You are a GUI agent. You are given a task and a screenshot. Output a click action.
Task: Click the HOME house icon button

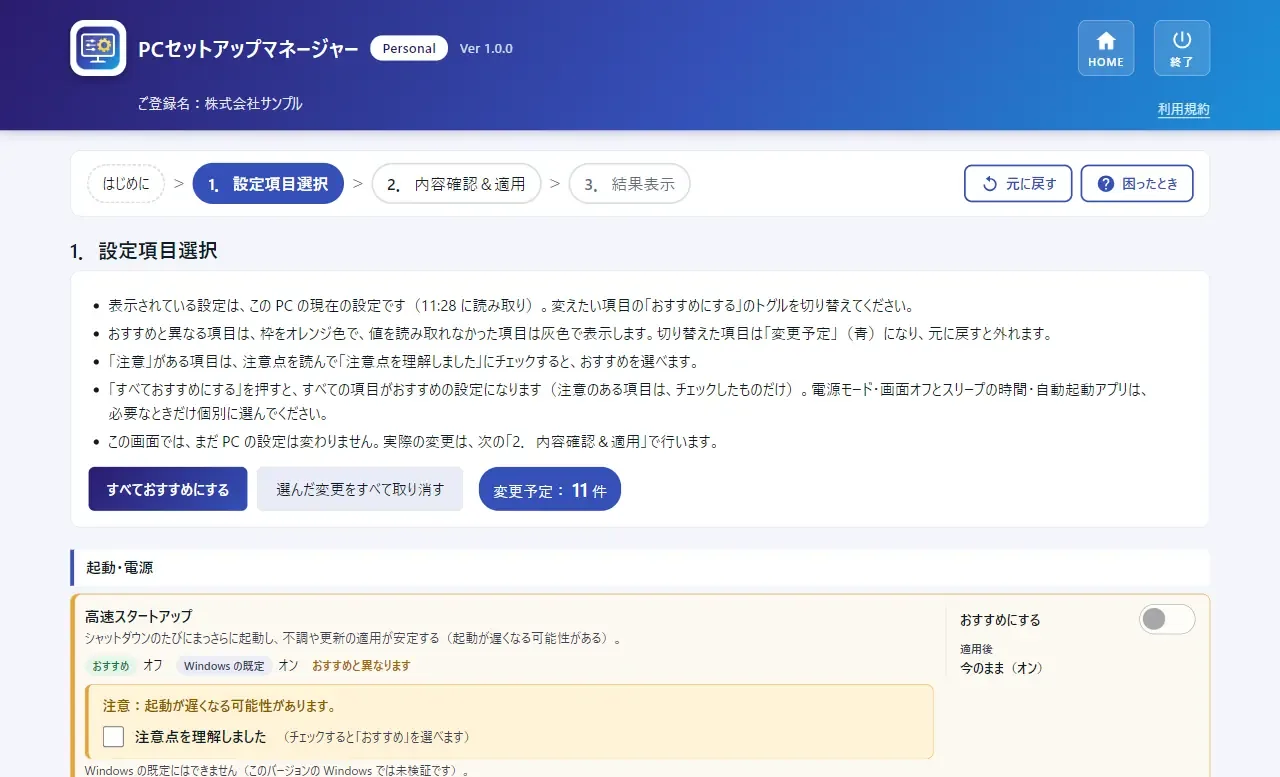[x=1106, y=48]
